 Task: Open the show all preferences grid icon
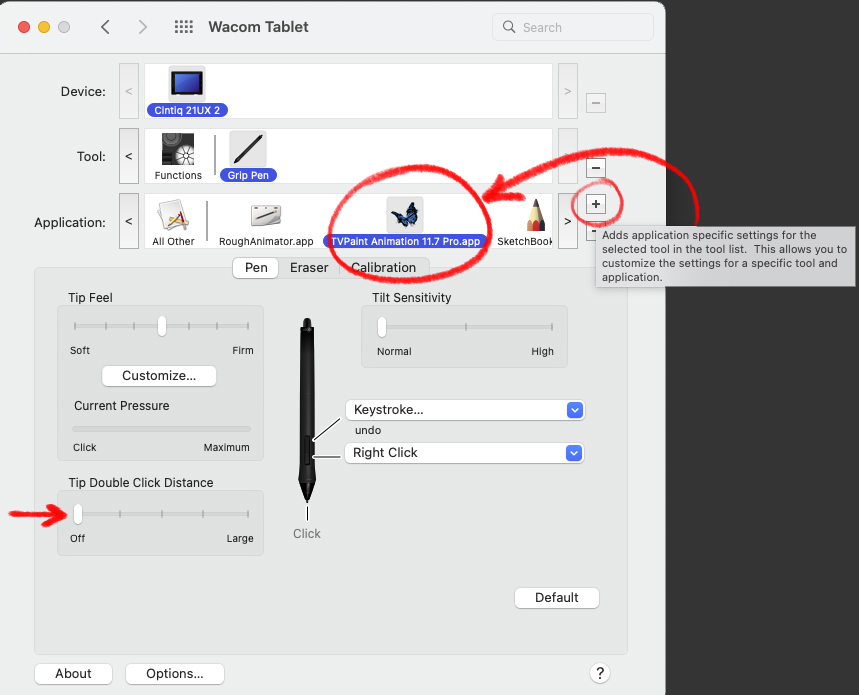(184, 27)
